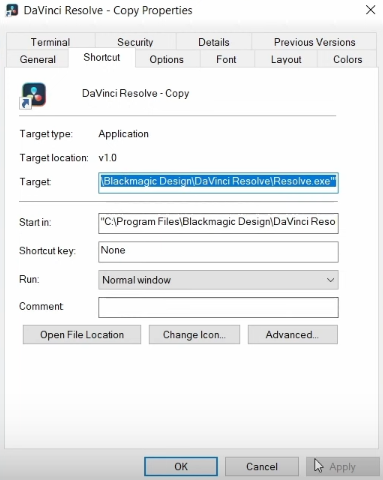Click the Start in field
Viewport: 383px width, 480px height.
[x=218, y=223]
